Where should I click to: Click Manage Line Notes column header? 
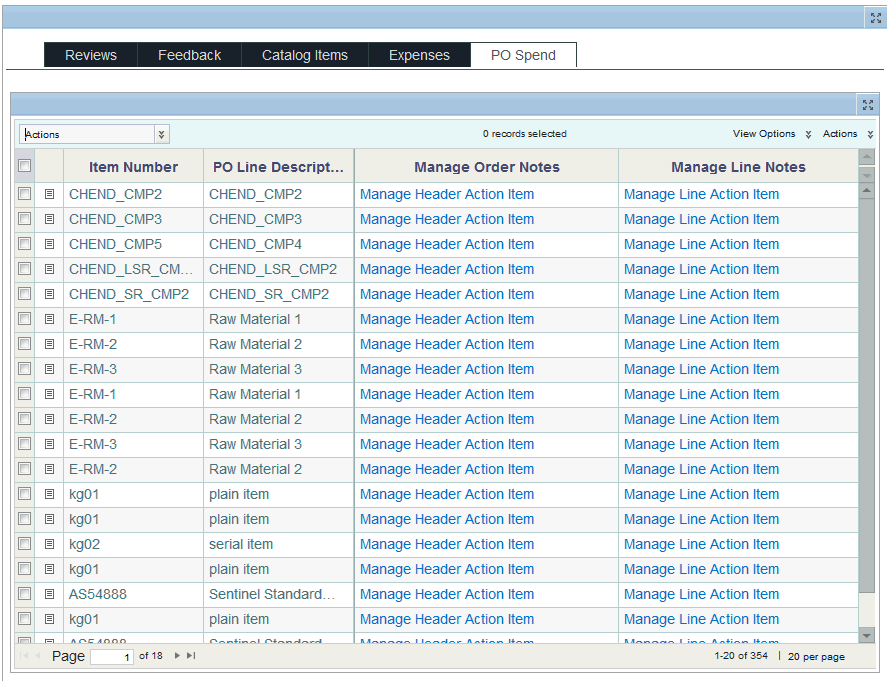pyautogui.click(x=738, y=167)
